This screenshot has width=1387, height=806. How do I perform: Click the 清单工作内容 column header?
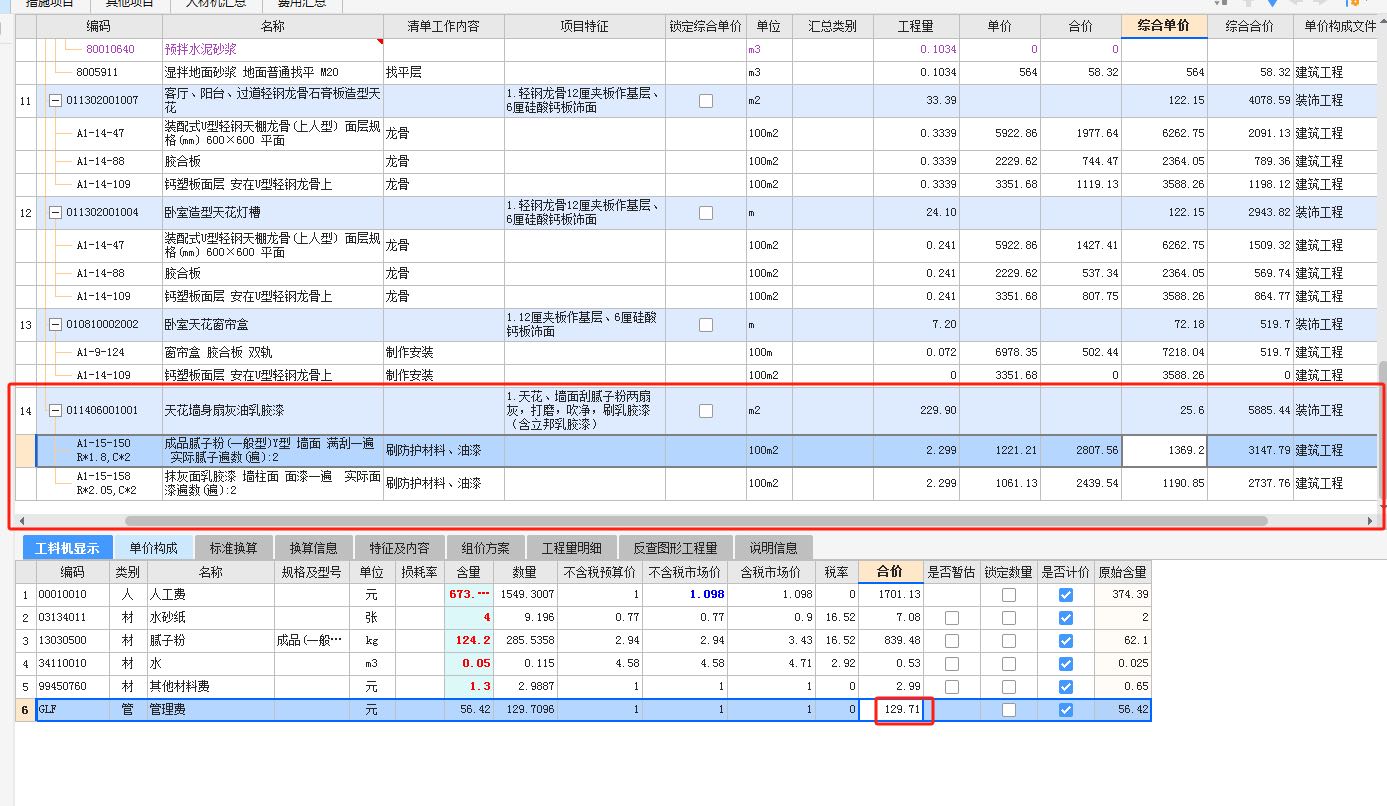(x=444, y=26)
